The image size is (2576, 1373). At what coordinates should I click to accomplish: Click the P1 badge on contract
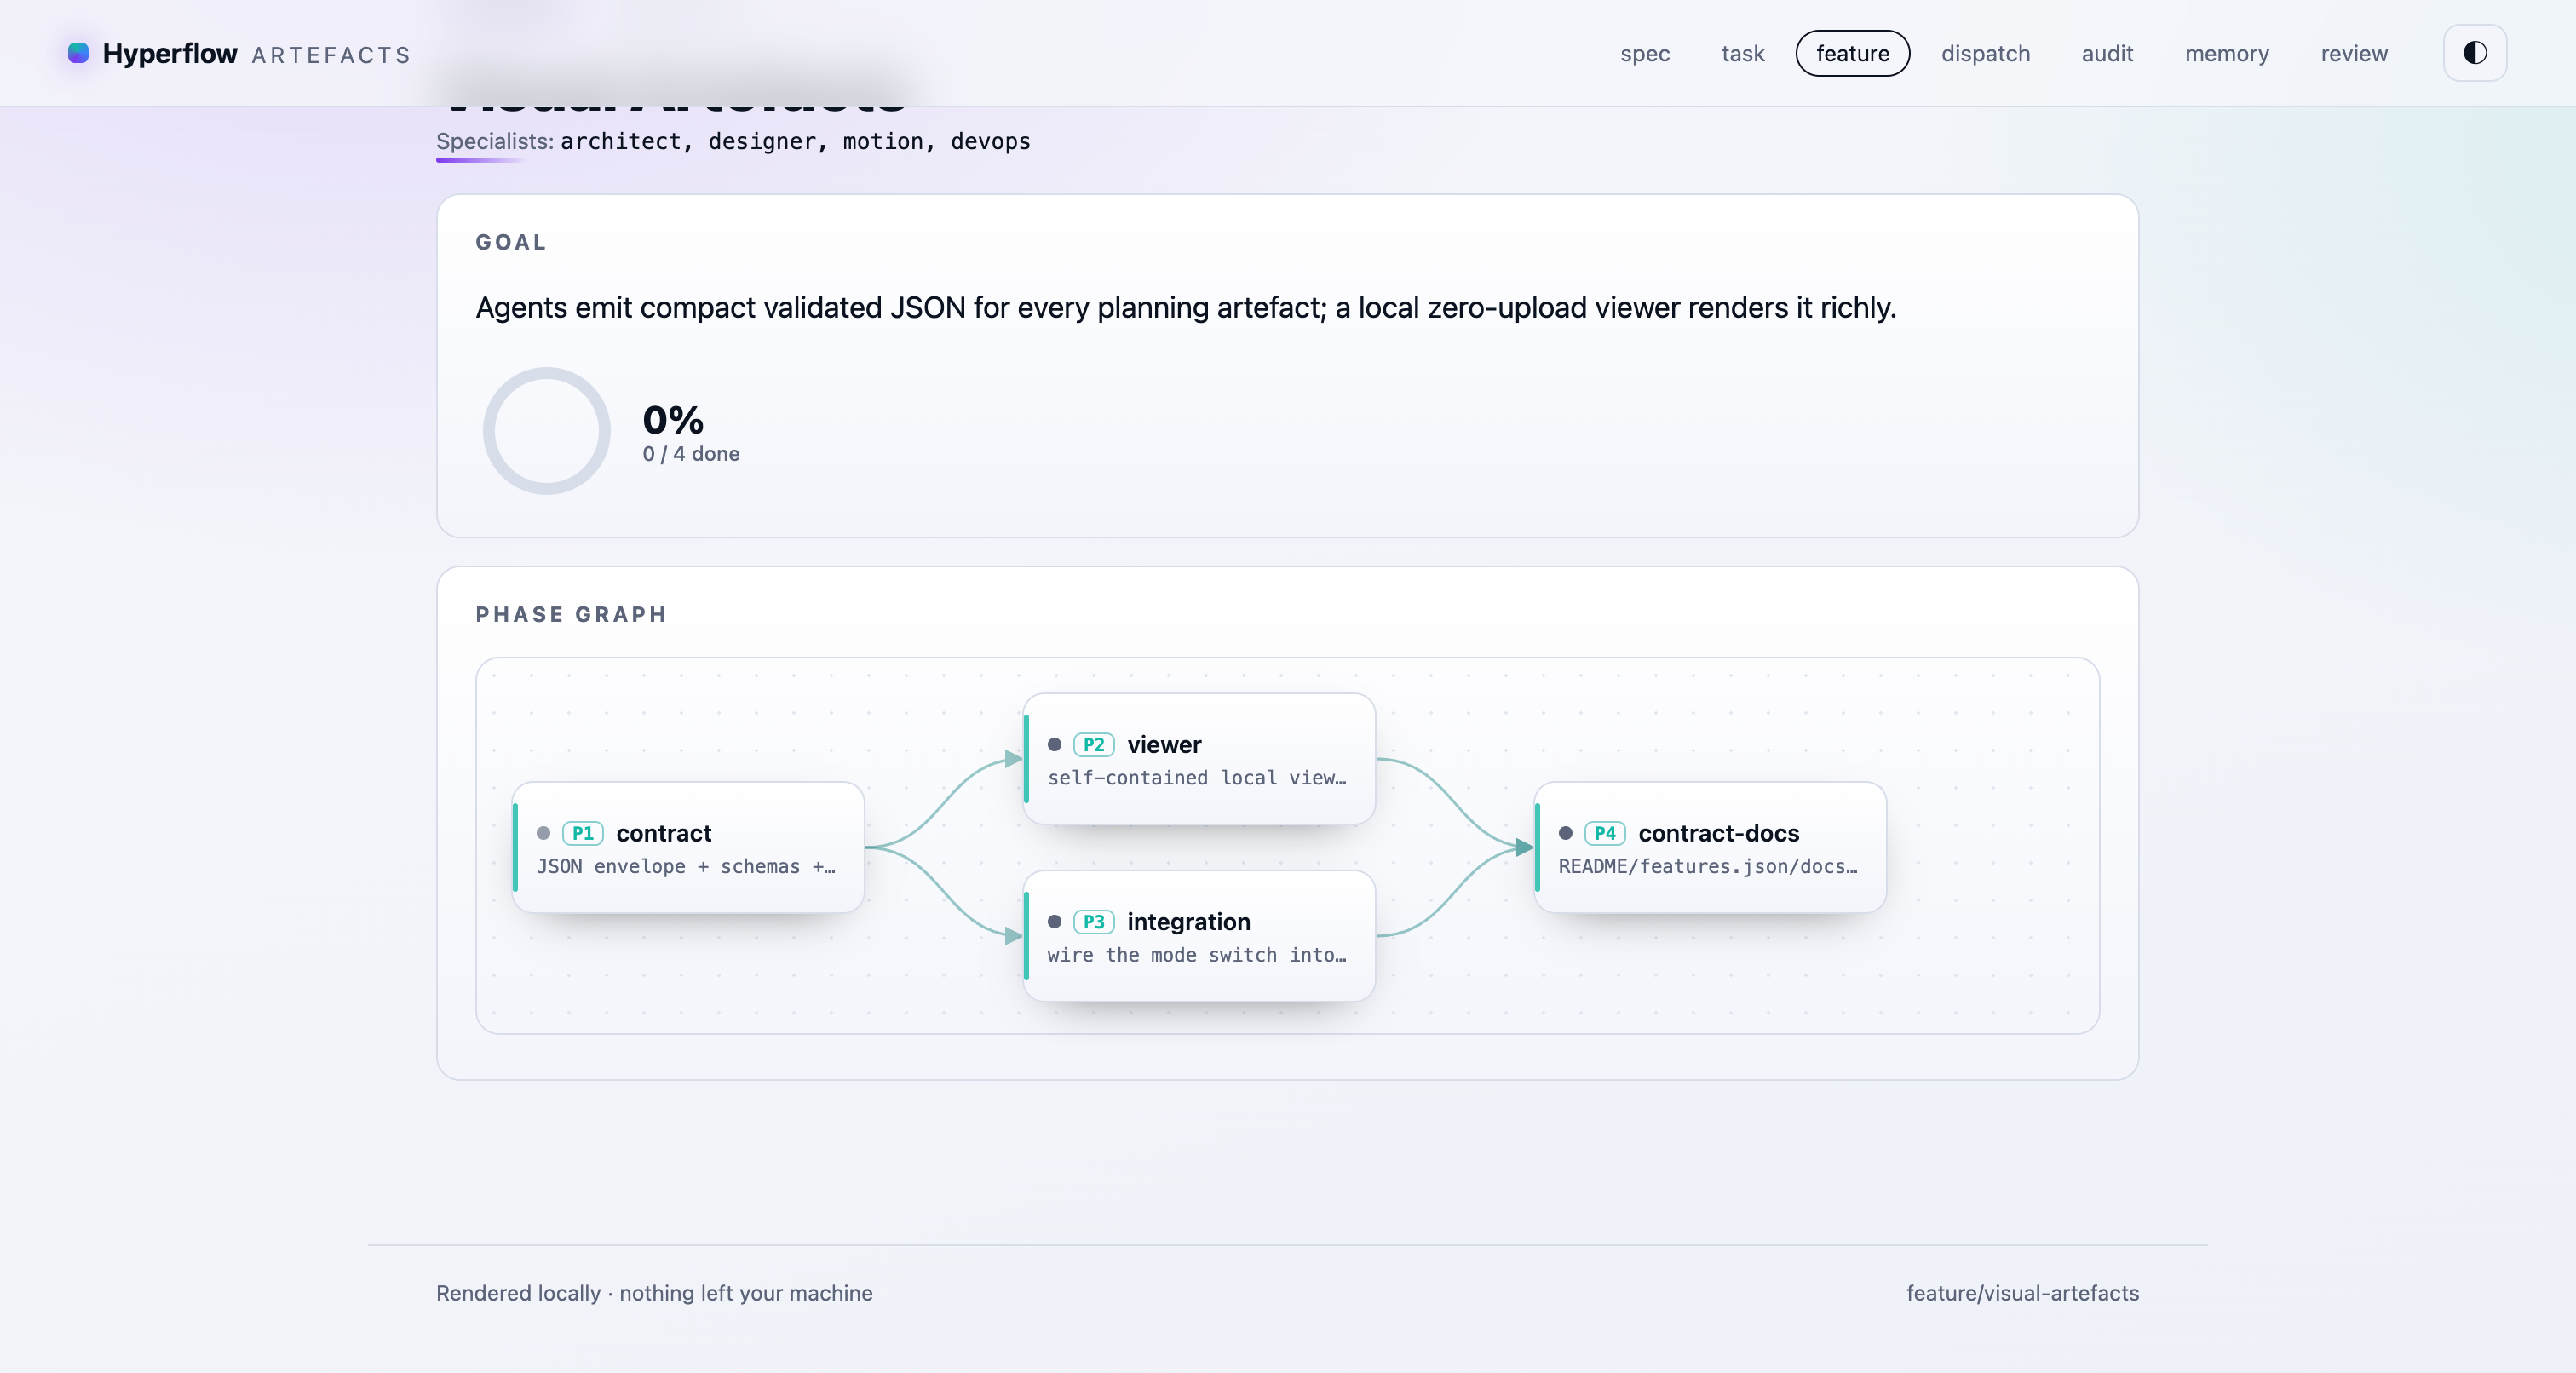click(x=583, y=833)
